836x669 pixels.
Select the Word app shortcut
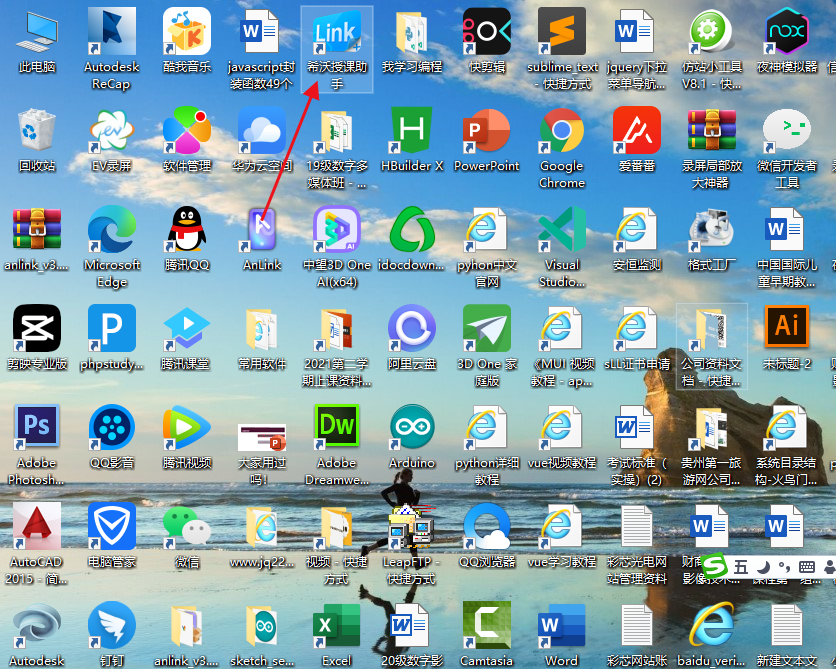[x=561, y=625]
